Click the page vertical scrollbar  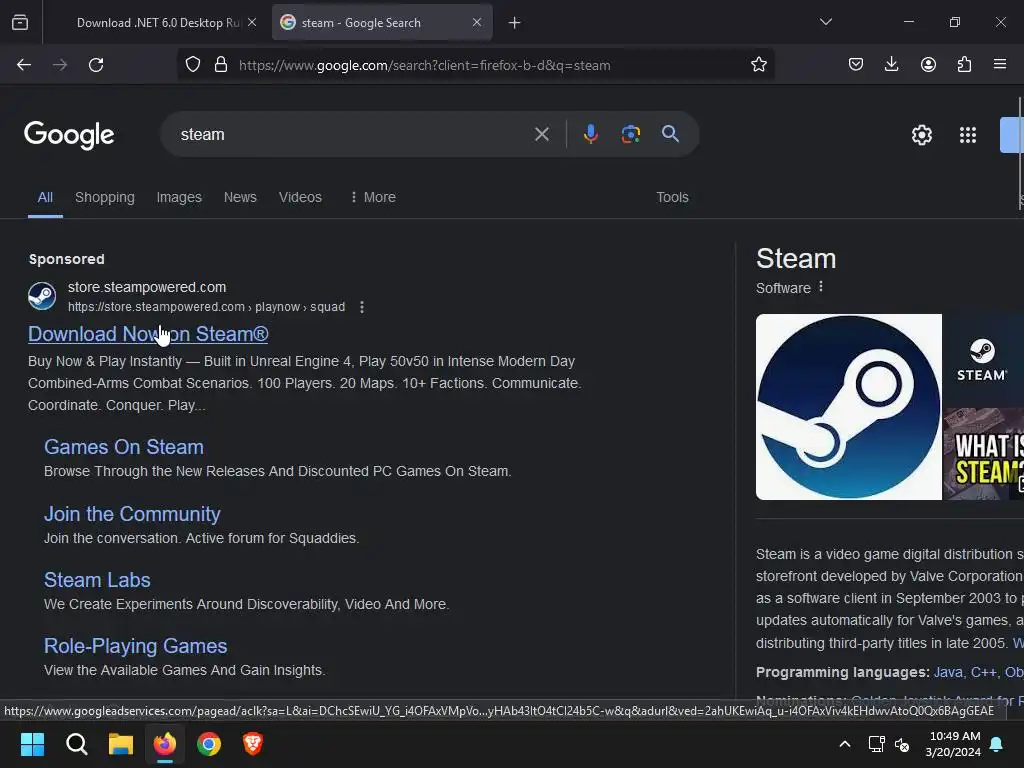1020,153
